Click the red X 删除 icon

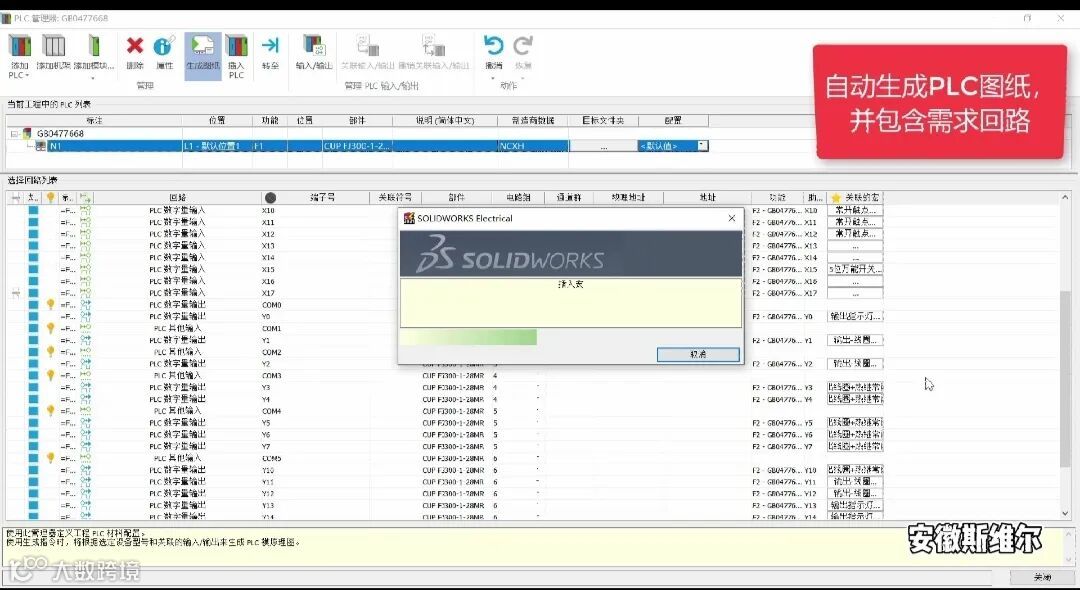(x=135, y=46)
